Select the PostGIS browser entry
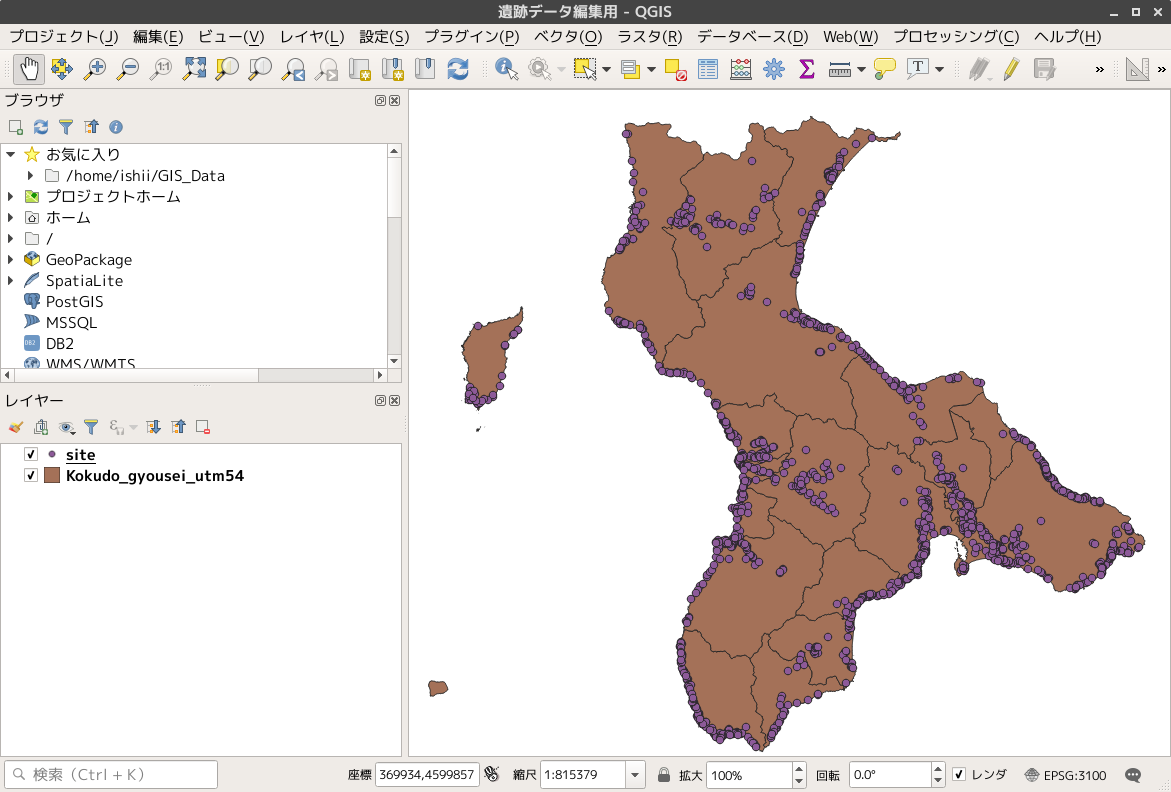This screenshot has height=792, width=1171. tap(74, 302)
